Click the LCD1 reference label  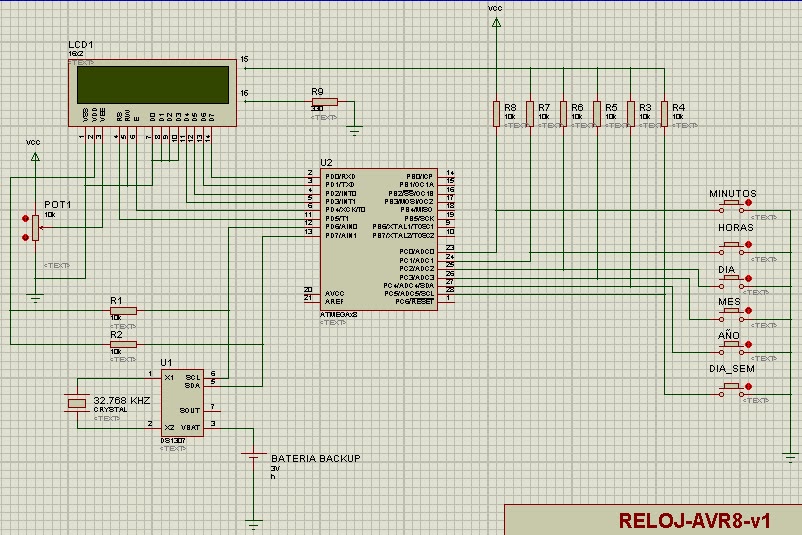[81, 45]
